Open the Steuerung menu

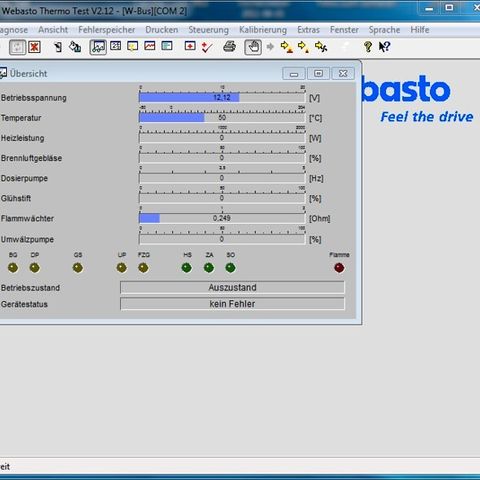point(209,30)
